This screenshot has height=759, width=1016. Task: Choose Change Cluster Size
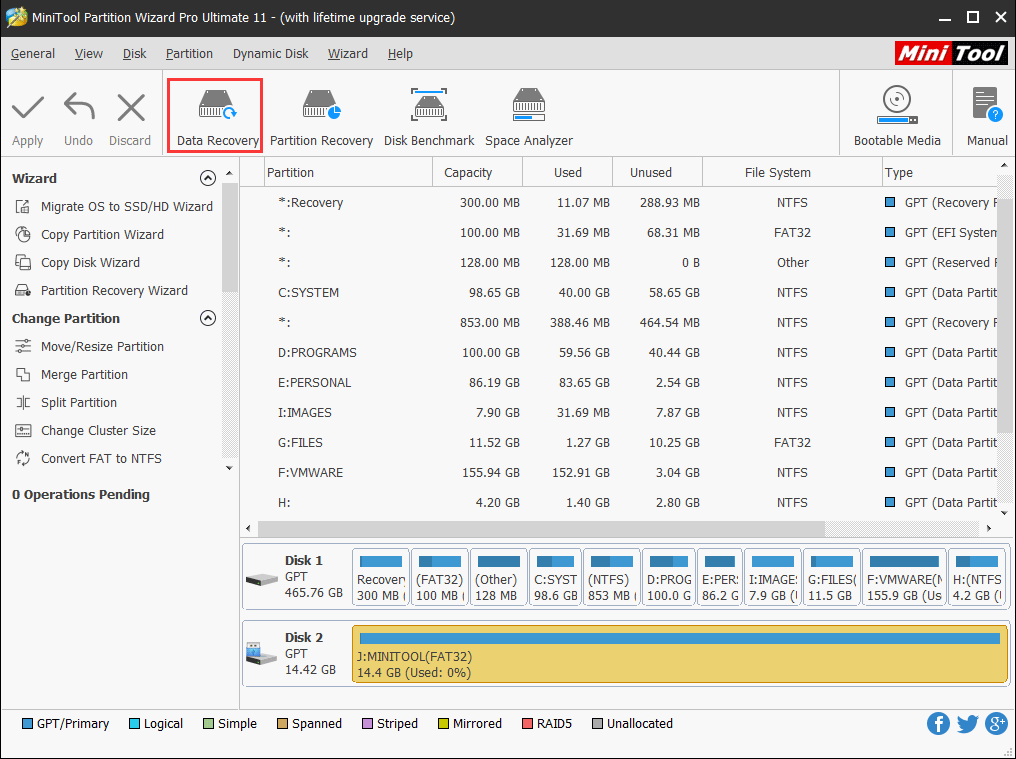point(86,430)
